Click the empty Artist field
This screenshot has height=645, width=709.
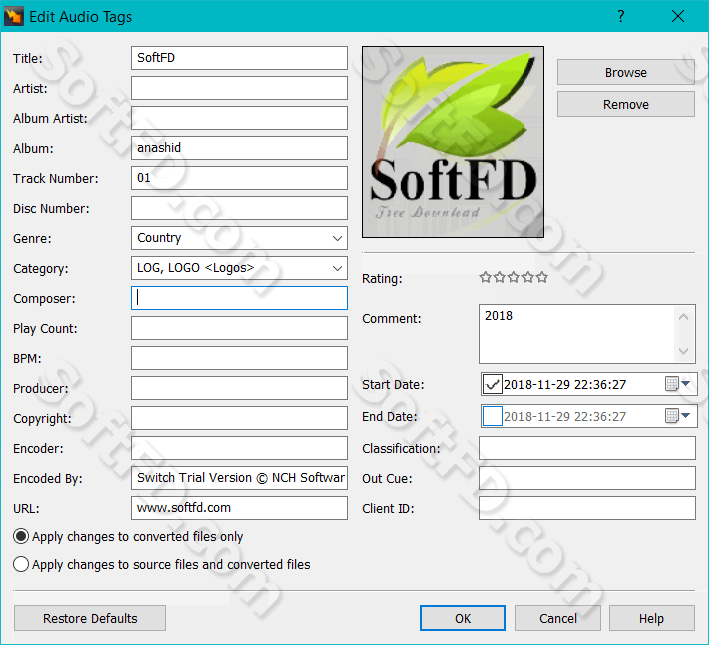click(239, 88)
